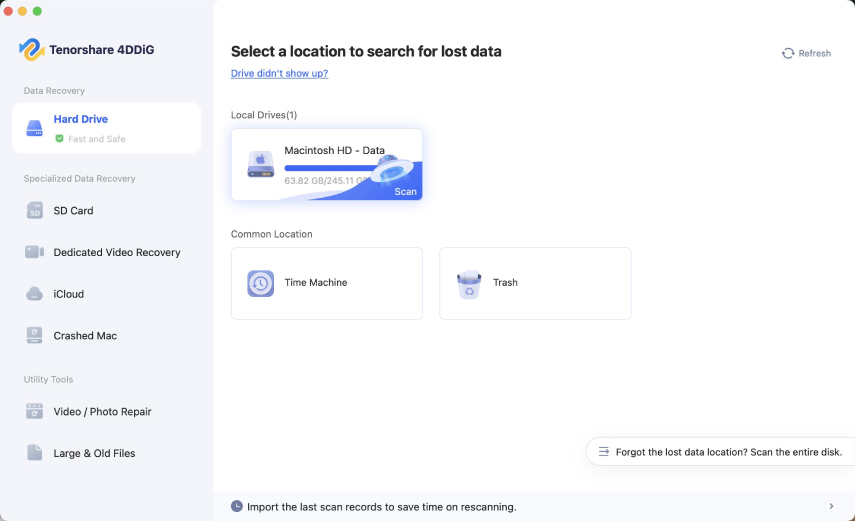Expand the import scan records arrow

831,507
